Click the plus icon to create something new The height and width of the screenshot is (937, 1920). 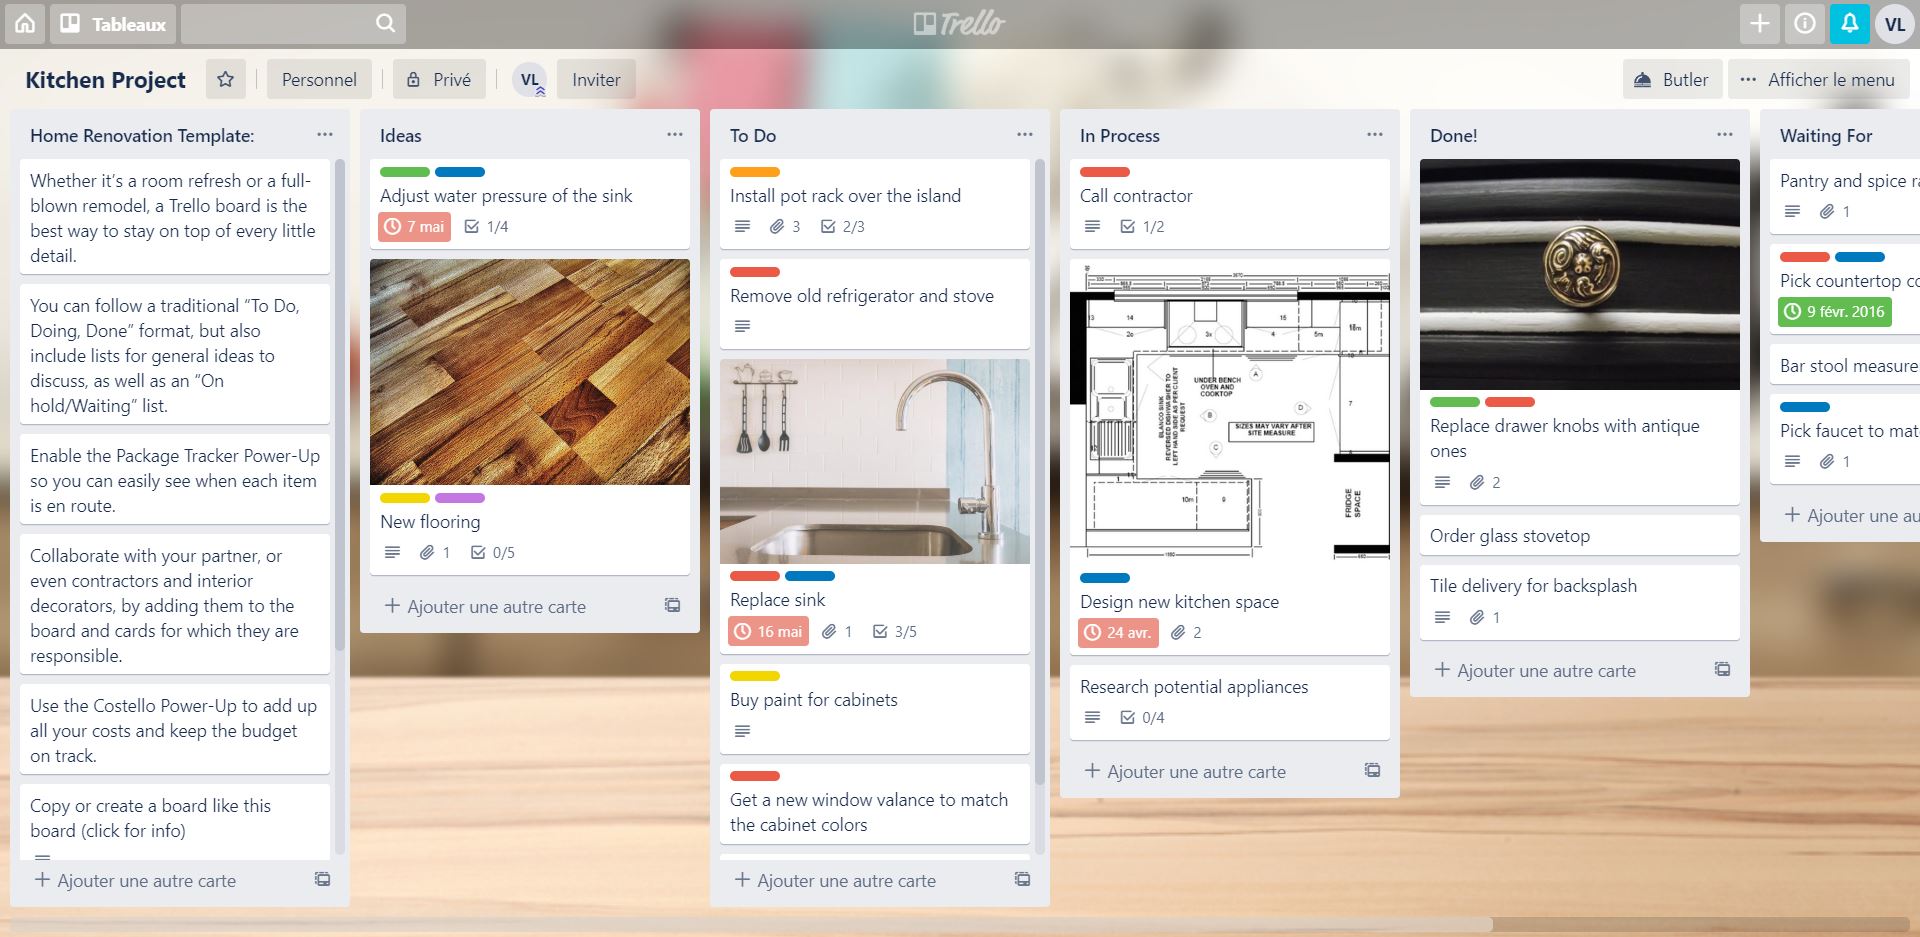[1760, 23]
